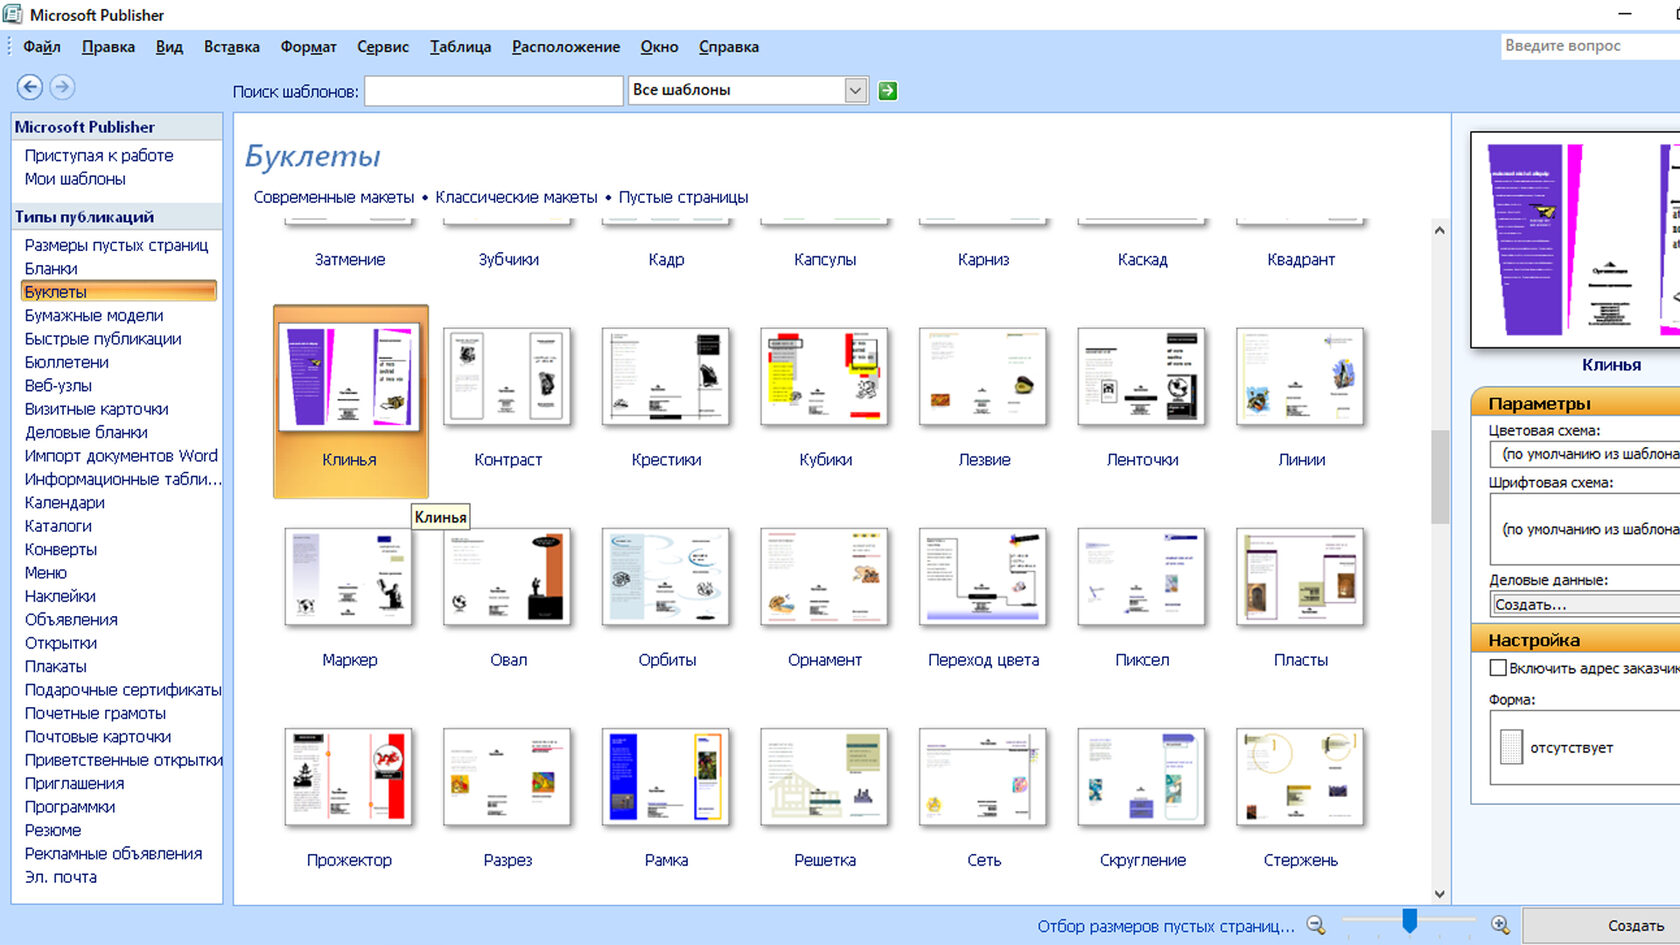The width and height of the screenshot is (1680, 945).
Task: Open the Вид menu
Action: [169, 47]
